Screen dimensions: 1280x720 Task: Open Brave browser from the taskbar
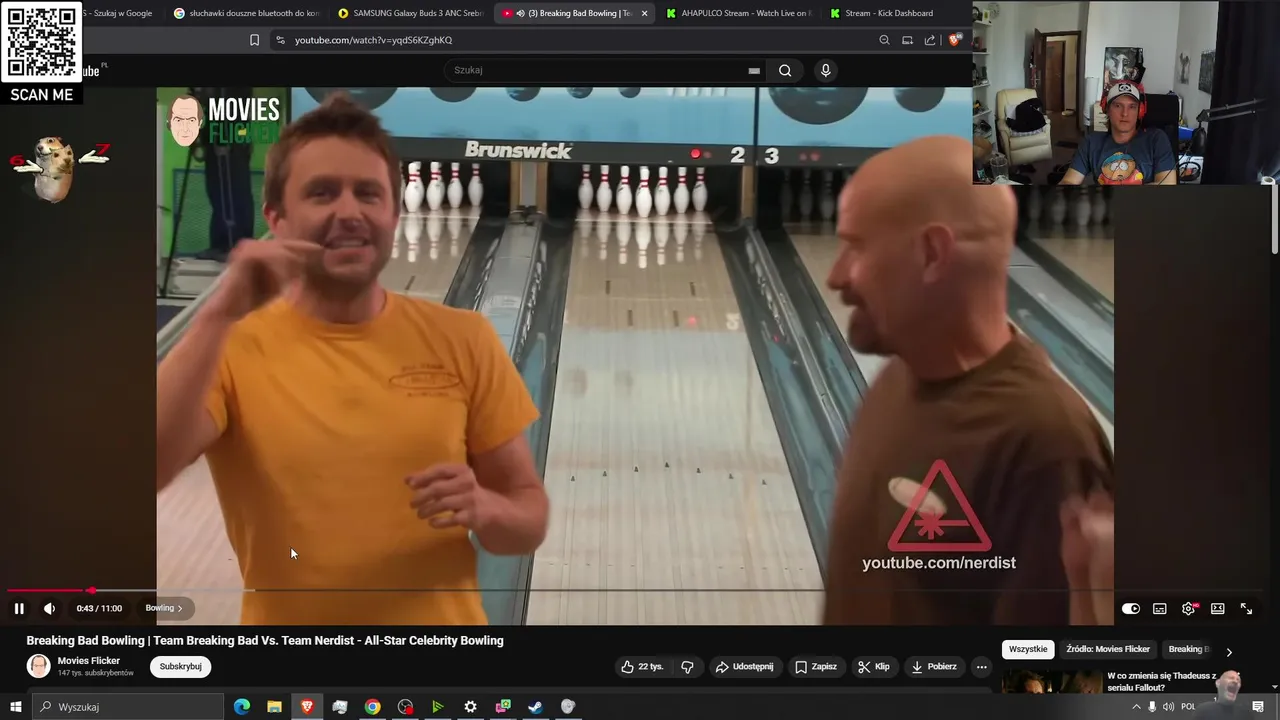point(307,707)
